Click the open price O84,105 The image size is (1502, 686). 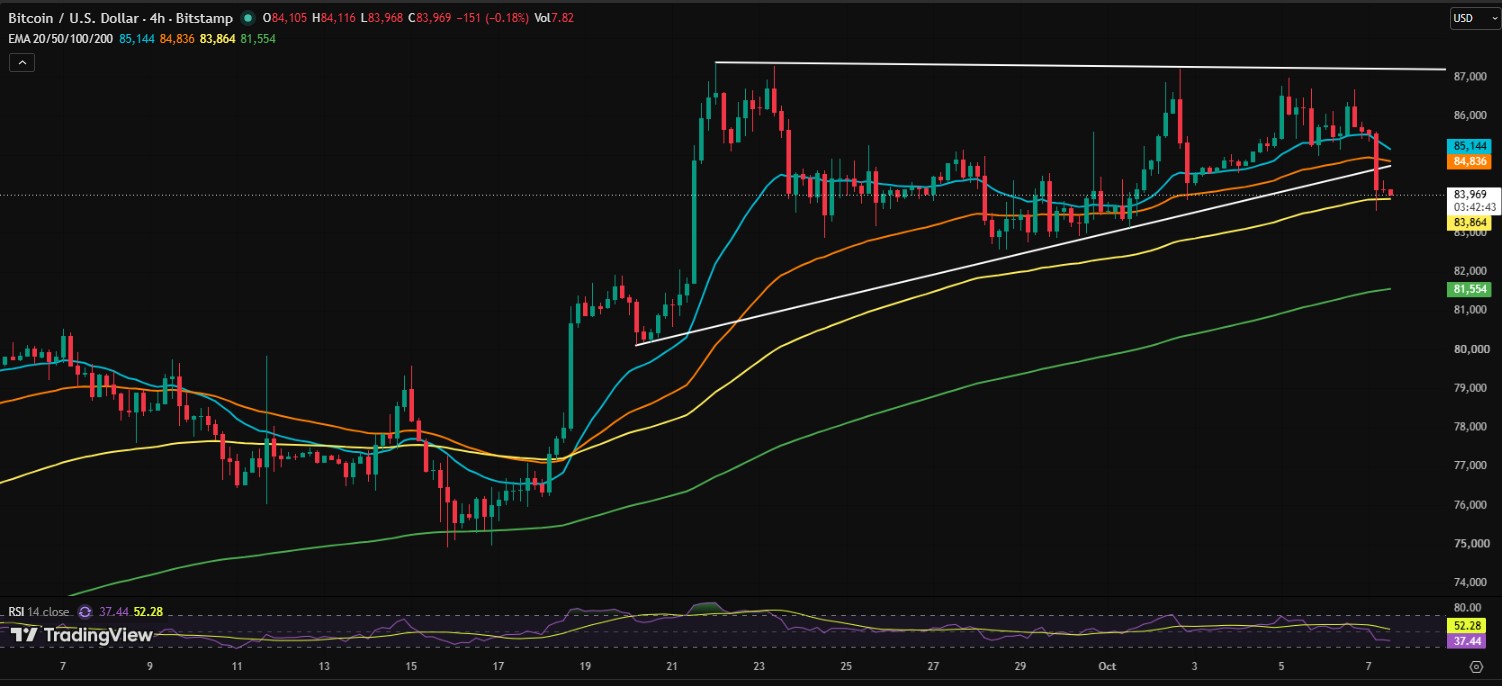(x=286, y=18)
